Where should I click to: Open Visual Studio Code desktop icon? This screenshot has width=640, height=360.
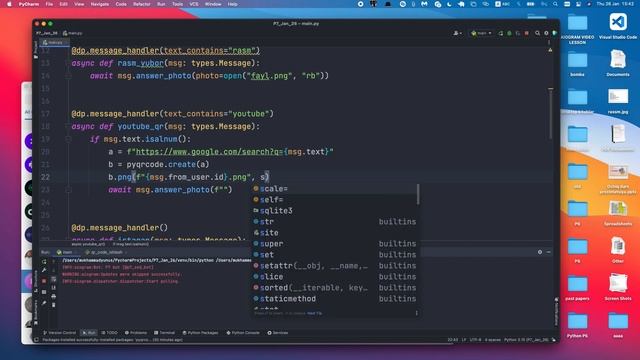618,26
